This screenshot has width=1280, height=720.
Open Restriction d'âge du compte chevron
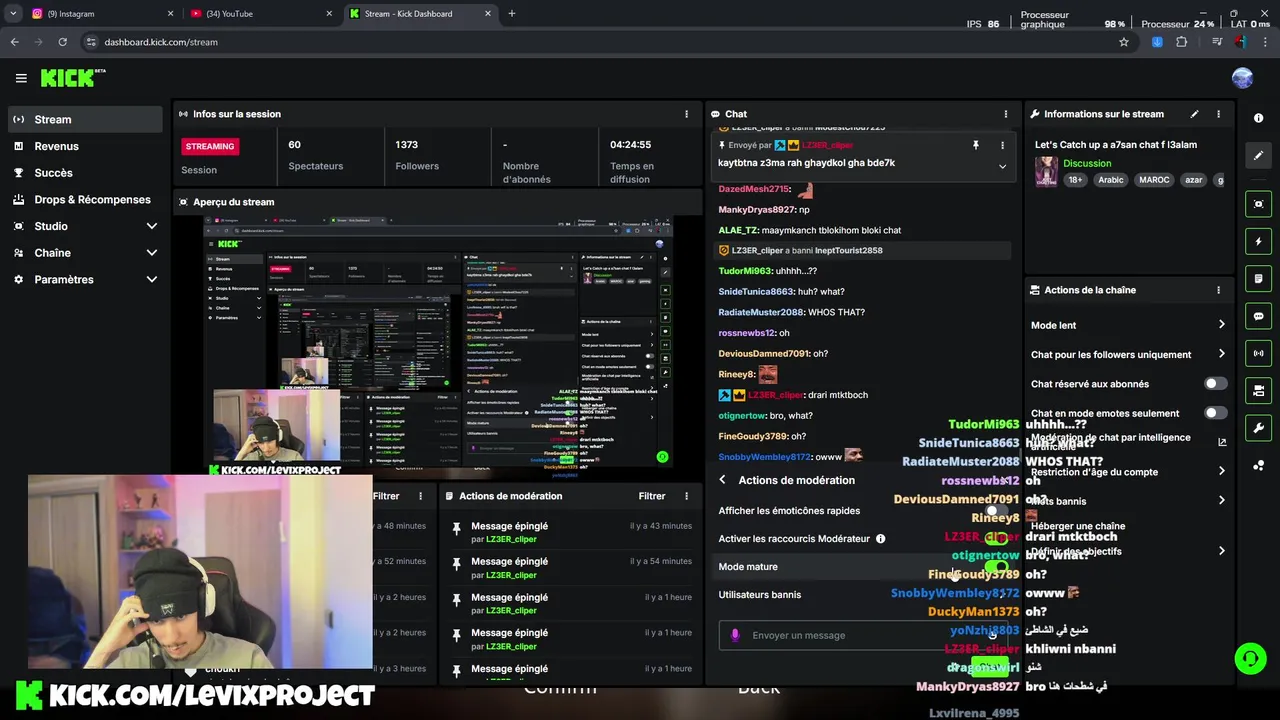coord(1221,471)
